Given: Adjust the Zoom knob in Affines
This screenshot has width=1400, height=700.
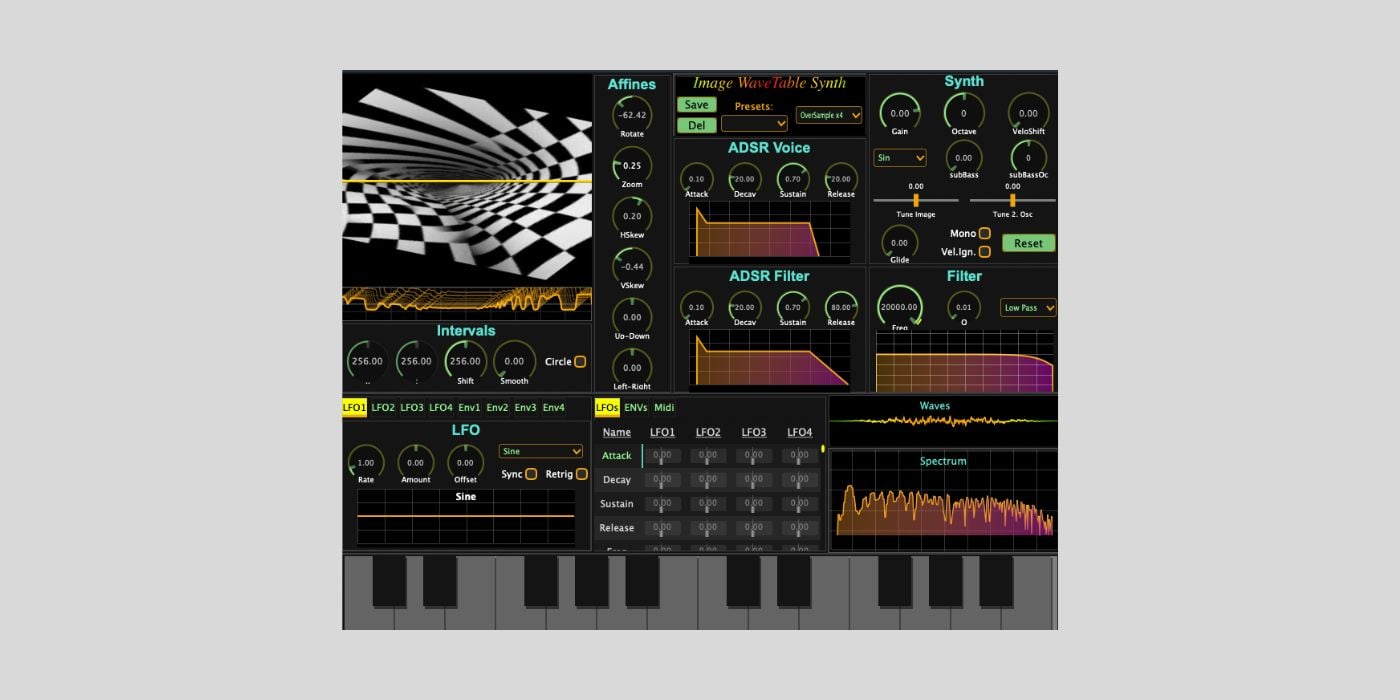Looking at the screenshot, I should click(632, 165).
